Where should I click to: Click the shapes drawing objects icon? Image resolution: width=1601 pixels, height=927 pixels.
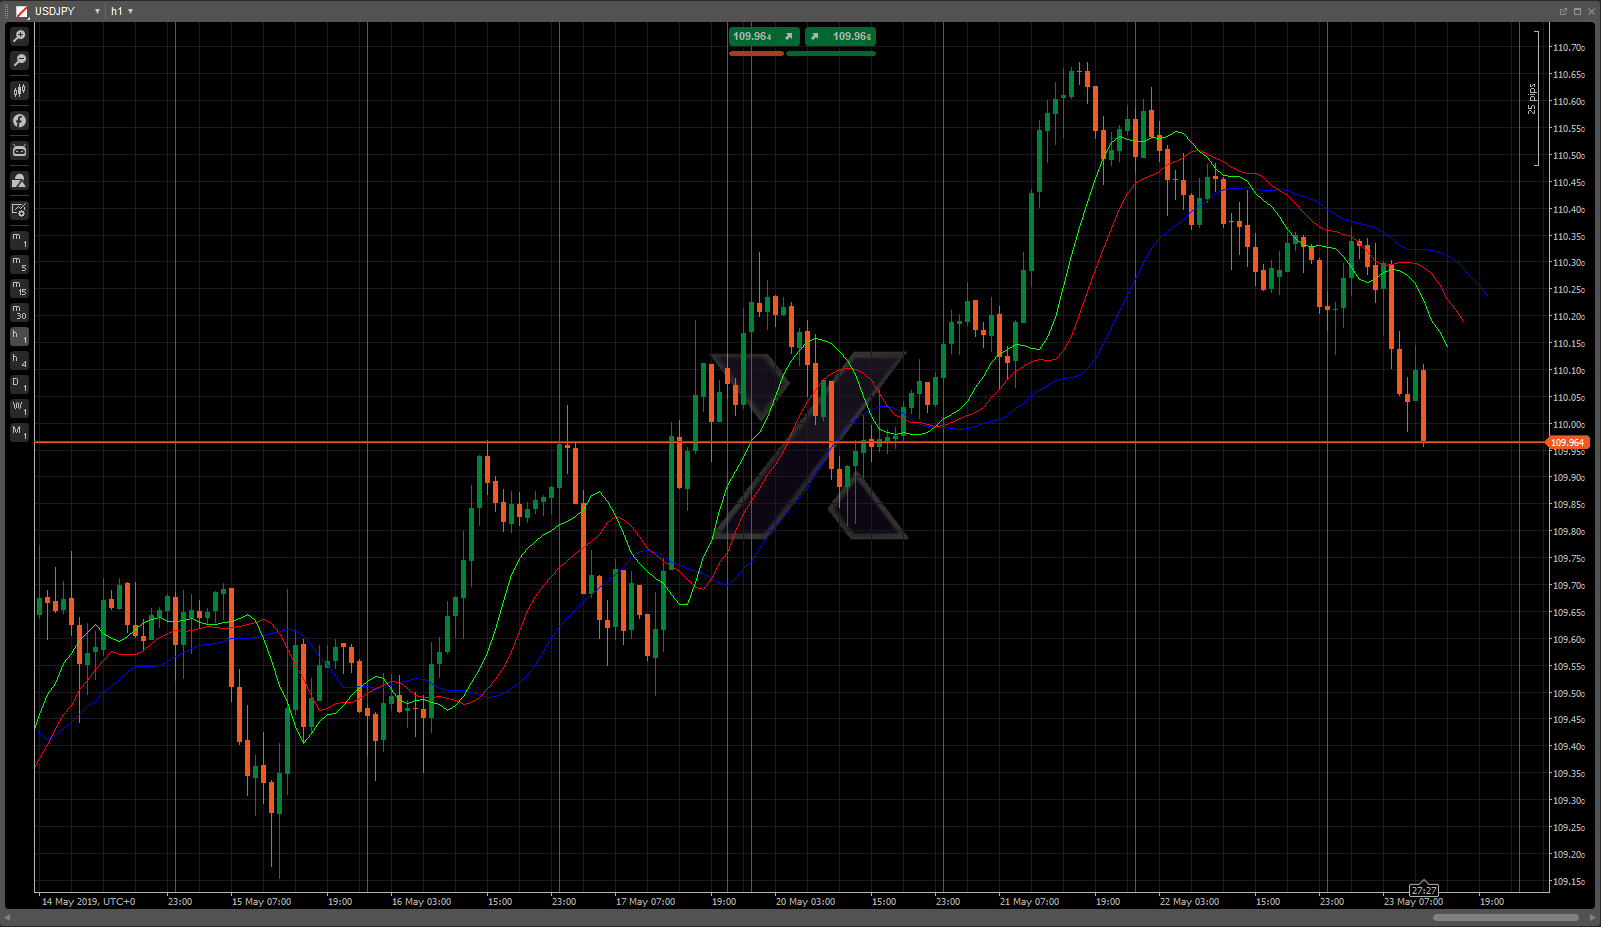19,181
